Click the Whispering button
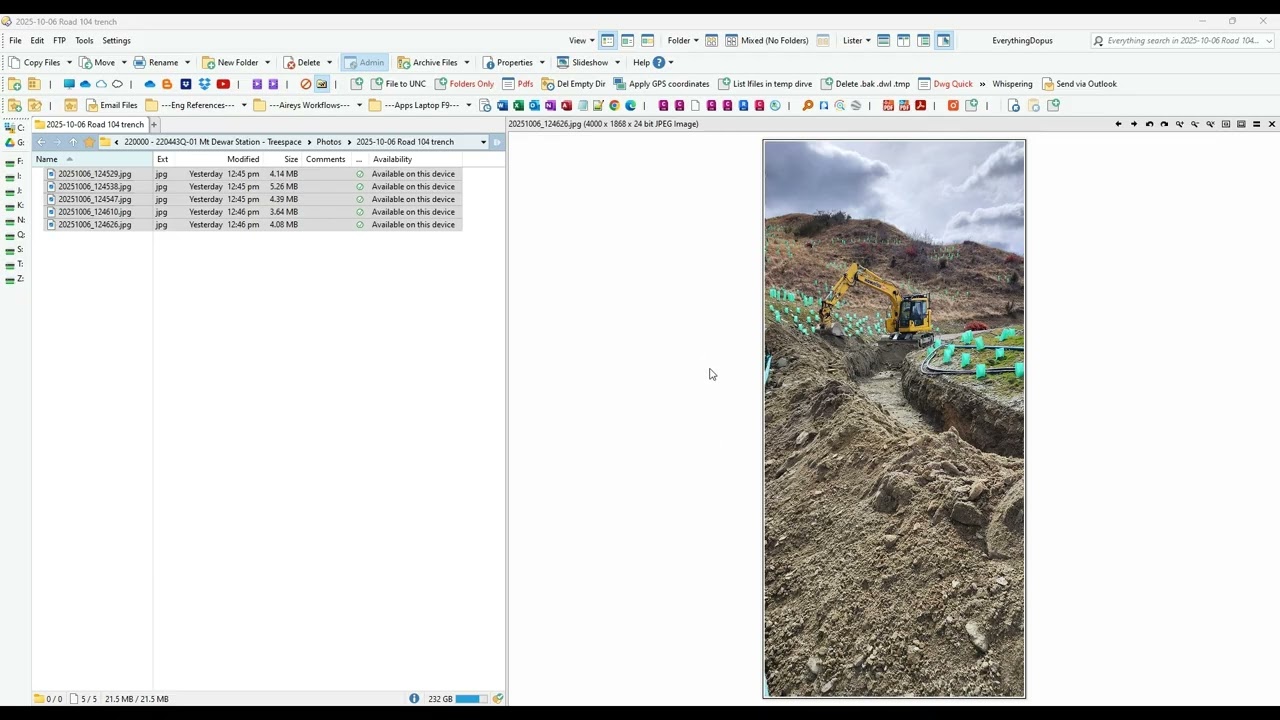 (1012, 84)
